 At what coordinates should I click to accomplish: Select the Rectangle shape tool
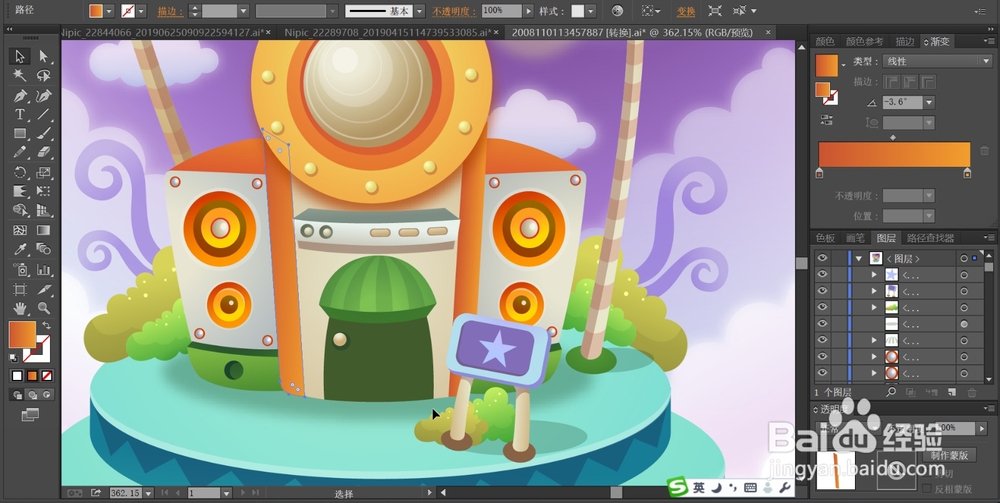(x=19, y=134)
